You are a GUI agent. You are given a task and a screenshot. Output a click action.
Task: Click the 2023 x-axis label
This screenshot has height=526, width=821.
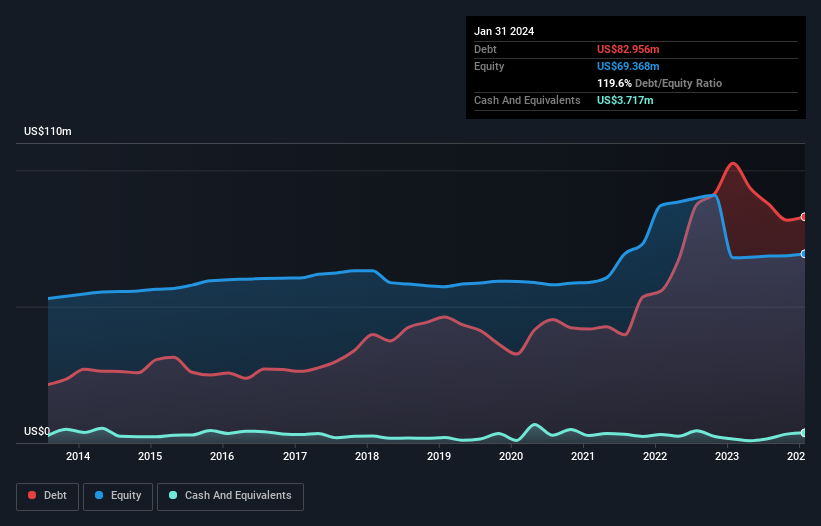click(727, 456)
